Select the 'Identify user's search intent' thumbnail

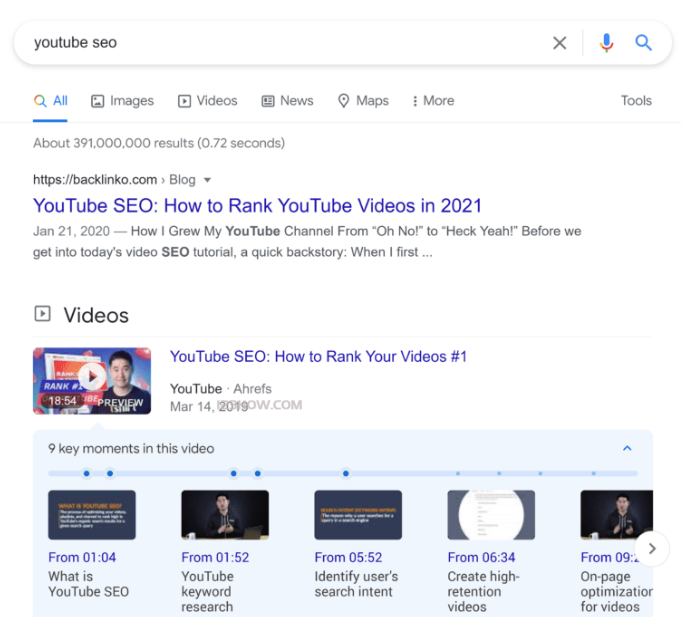(x=358, y=515)
